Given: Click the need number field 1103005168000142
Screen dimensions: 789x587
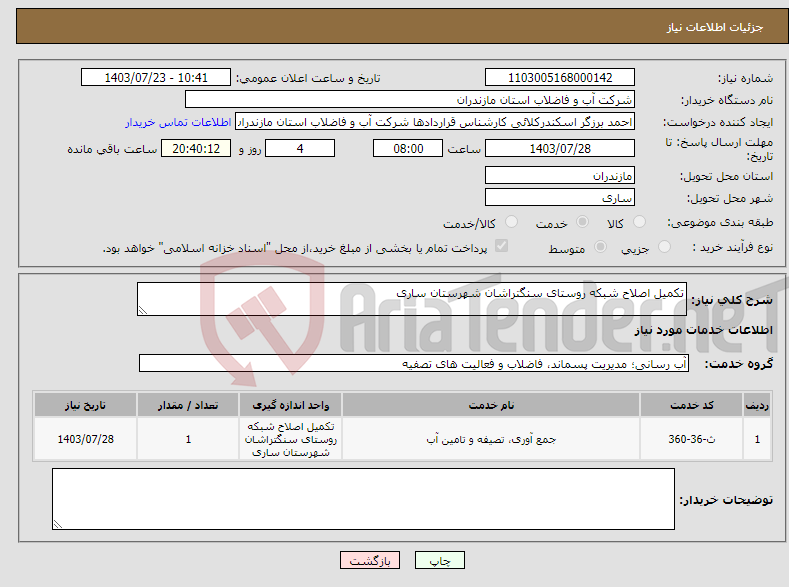Looking at the screenshot, I should click(560, 77).
